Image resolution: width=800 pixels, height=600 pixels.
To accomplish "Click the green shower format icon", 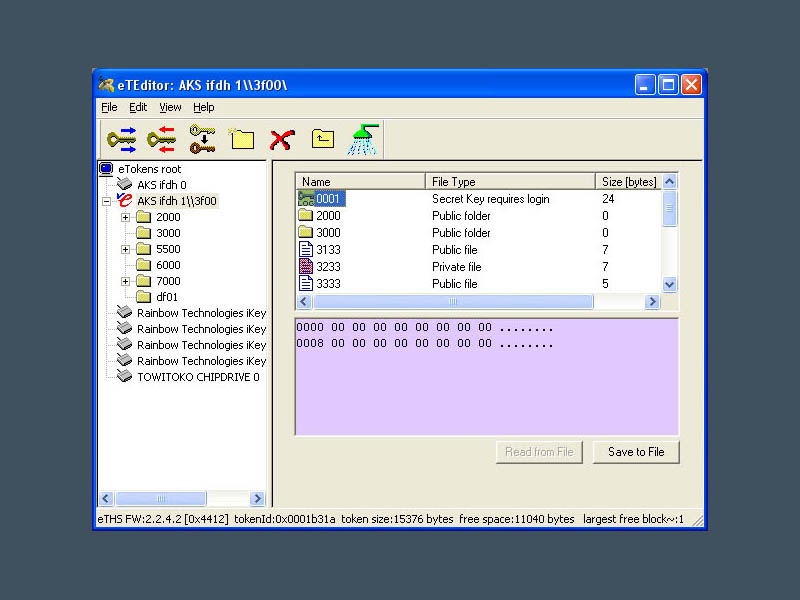I will (x=363, y=139).
